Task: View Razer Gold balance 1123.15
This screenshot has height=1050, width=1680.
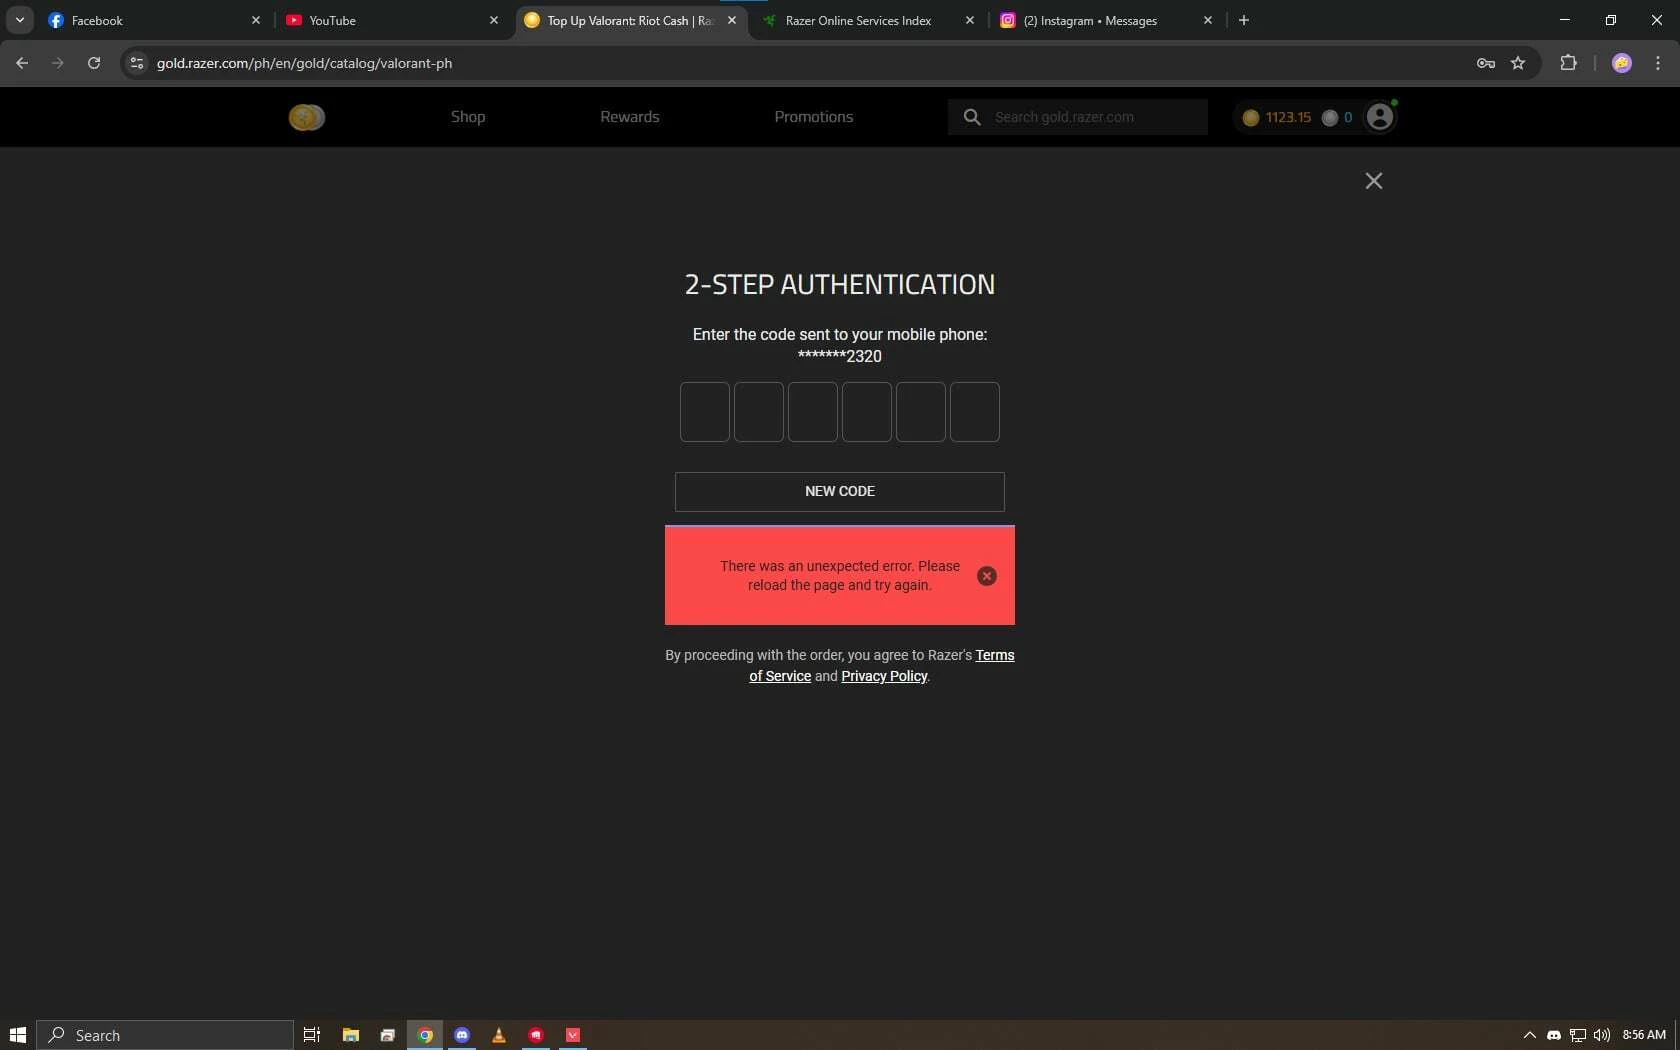Action: coord(1277,117)
